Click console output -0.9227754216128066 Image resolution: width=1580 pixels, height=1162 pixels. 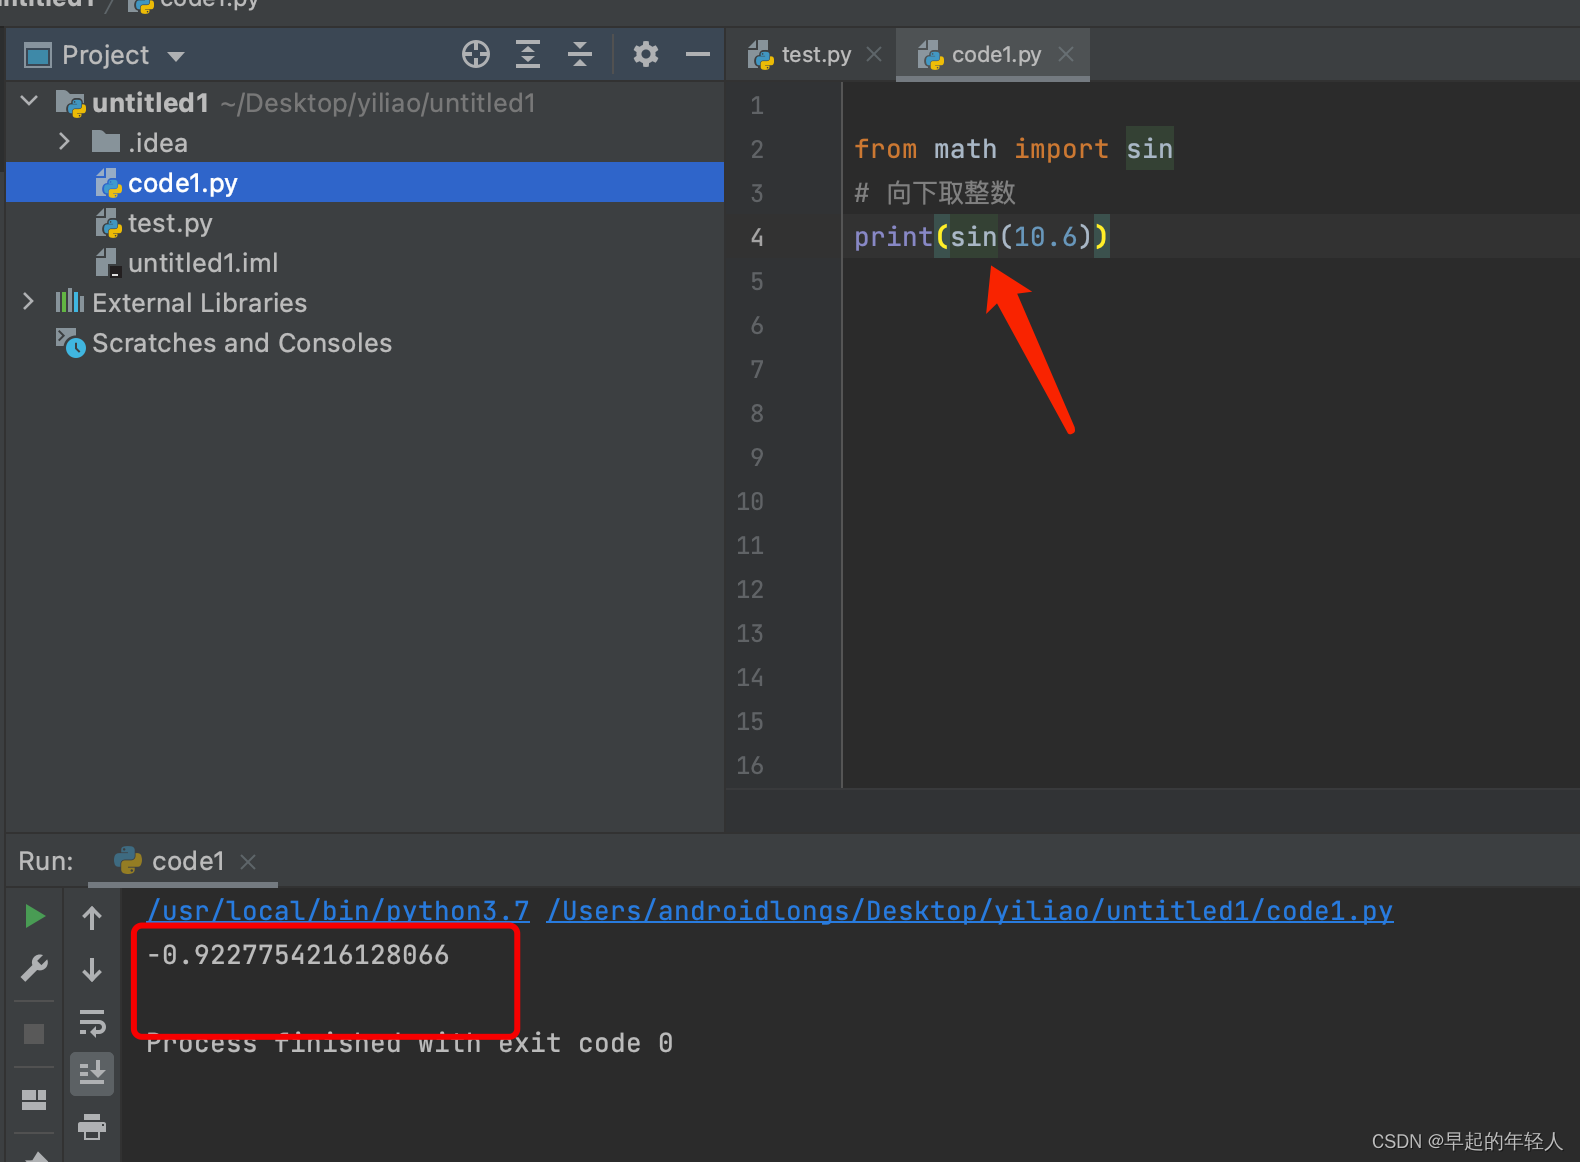pyautogui.click(x=298, y=955)
